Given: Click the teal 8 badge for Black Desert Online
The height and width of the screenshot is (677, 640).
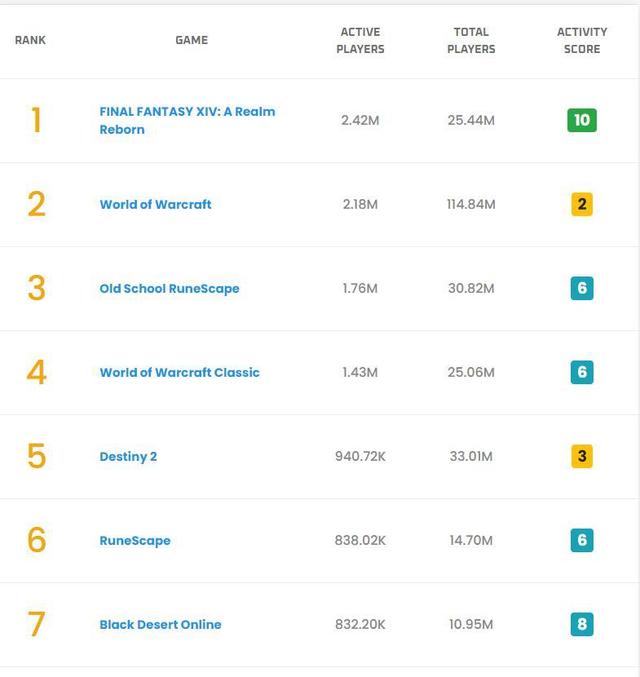Looking at the screenshot, I should click(x=582, y=624).
